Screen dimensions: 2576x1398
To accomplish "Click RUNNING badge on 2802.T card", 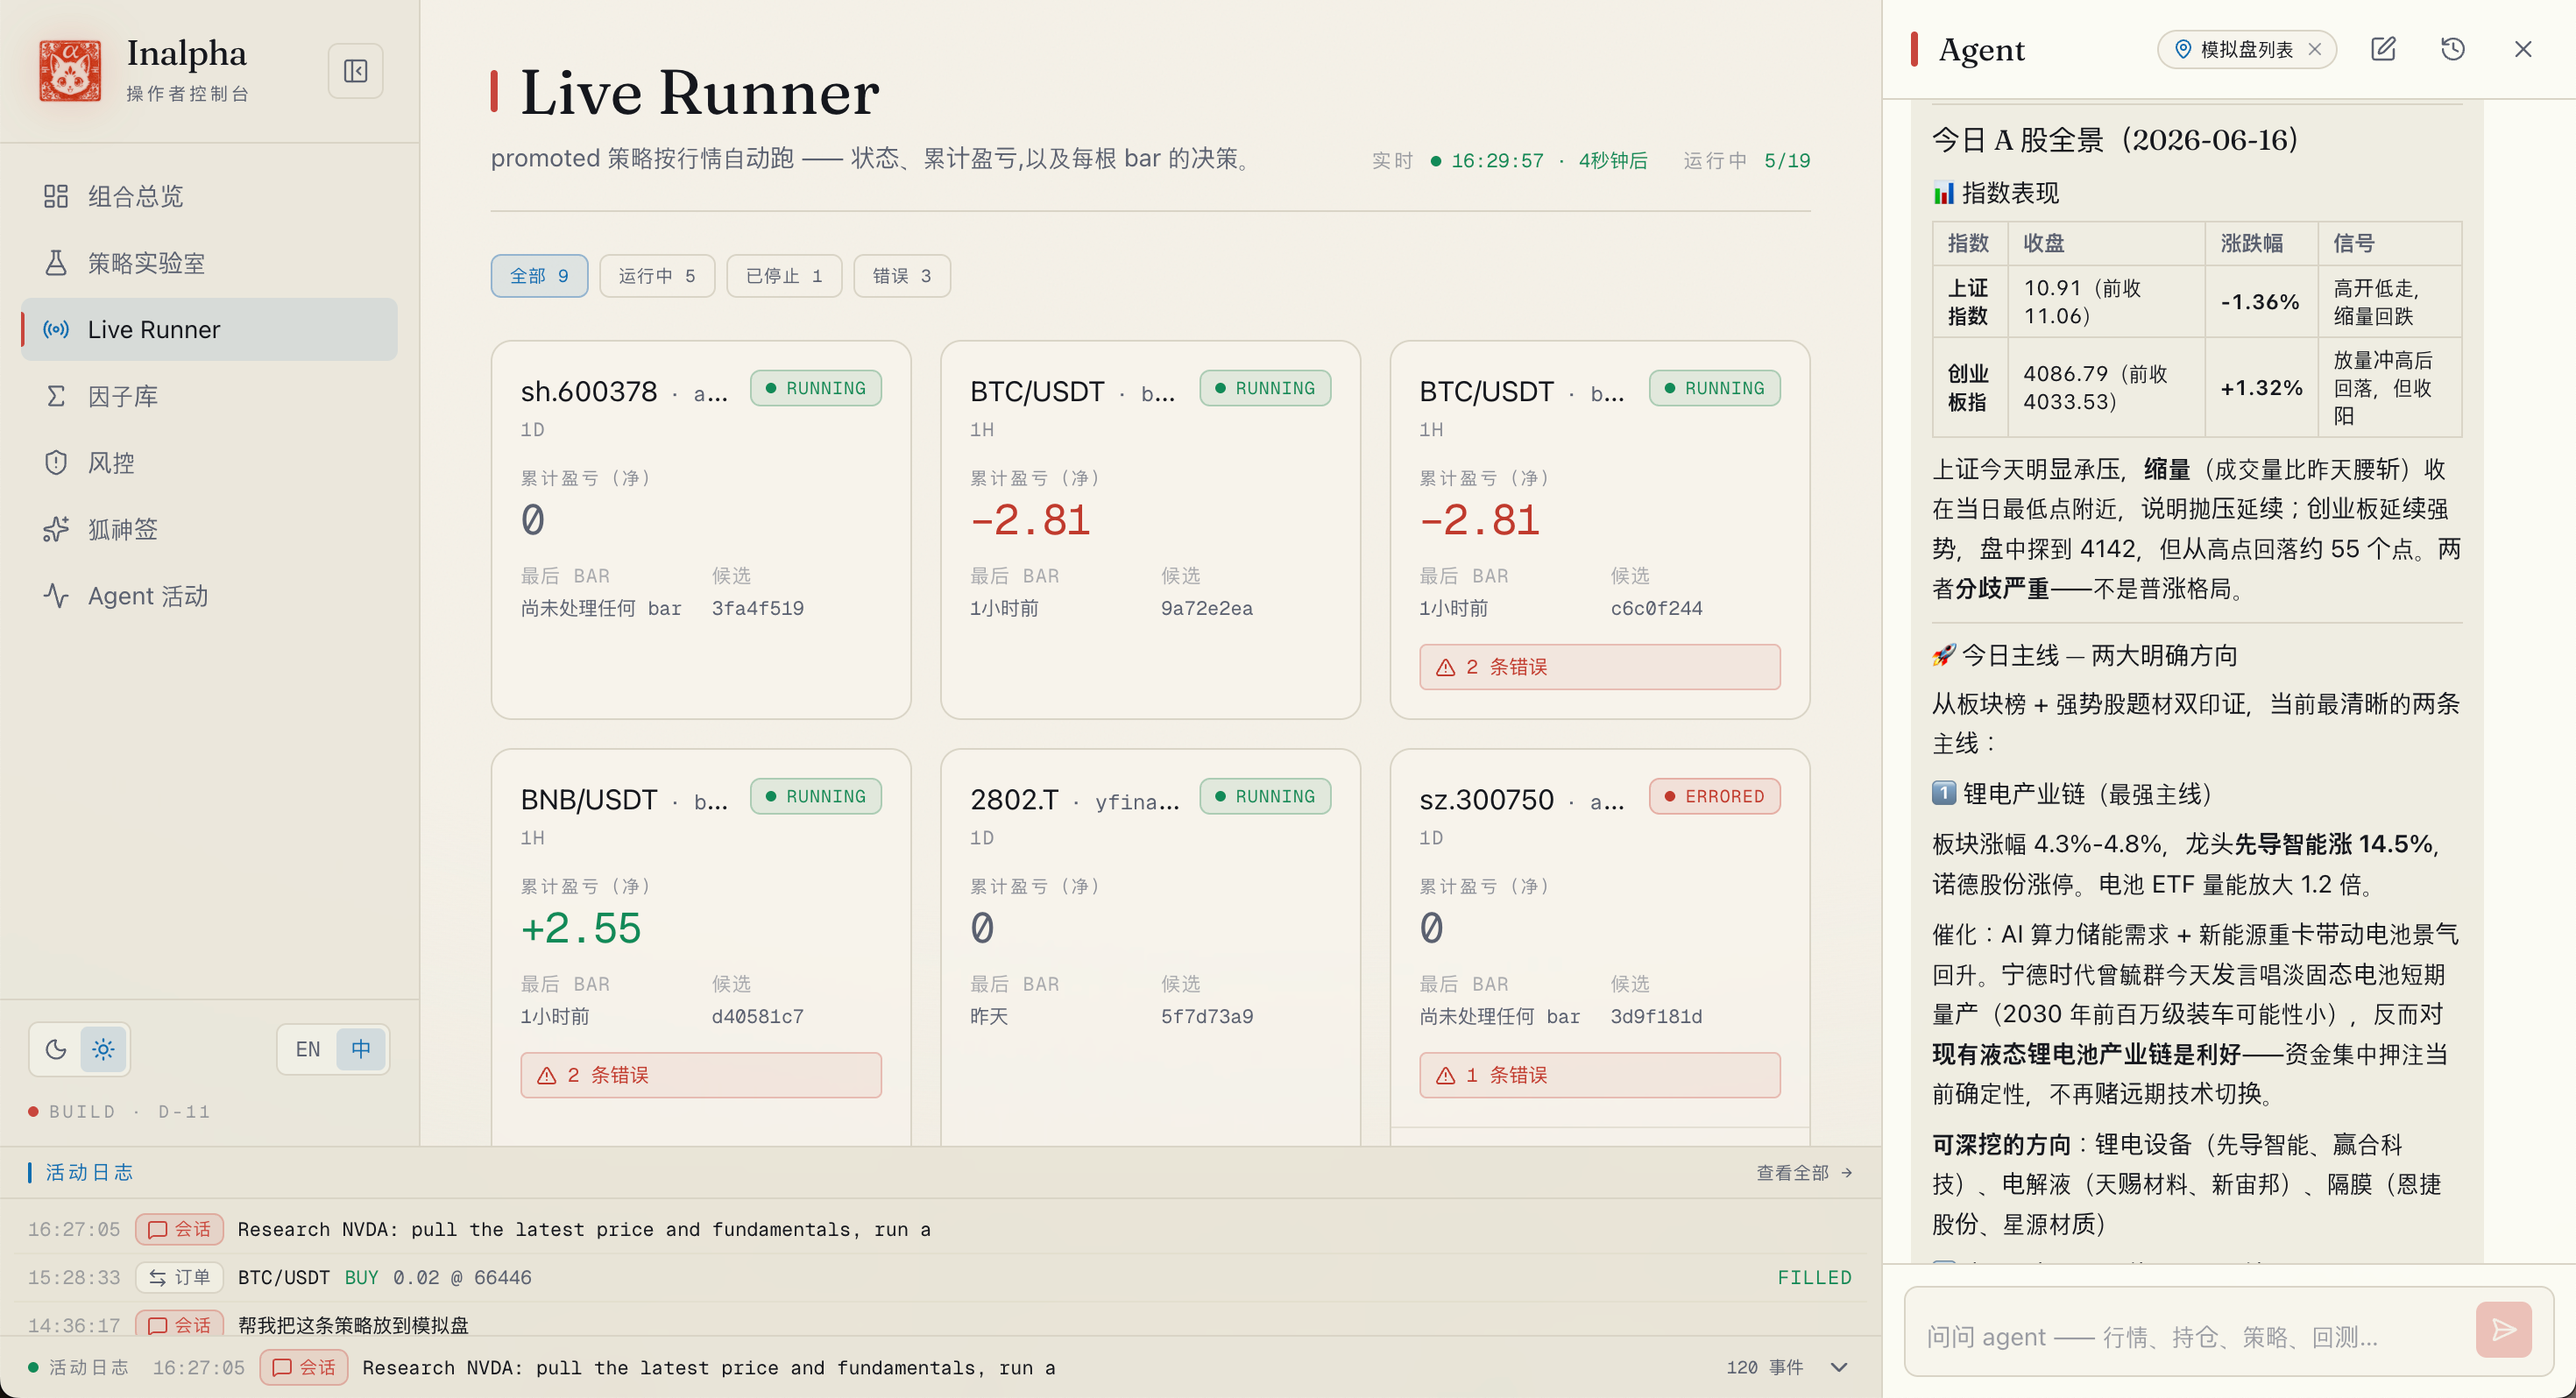I will tap(1265, 796).
